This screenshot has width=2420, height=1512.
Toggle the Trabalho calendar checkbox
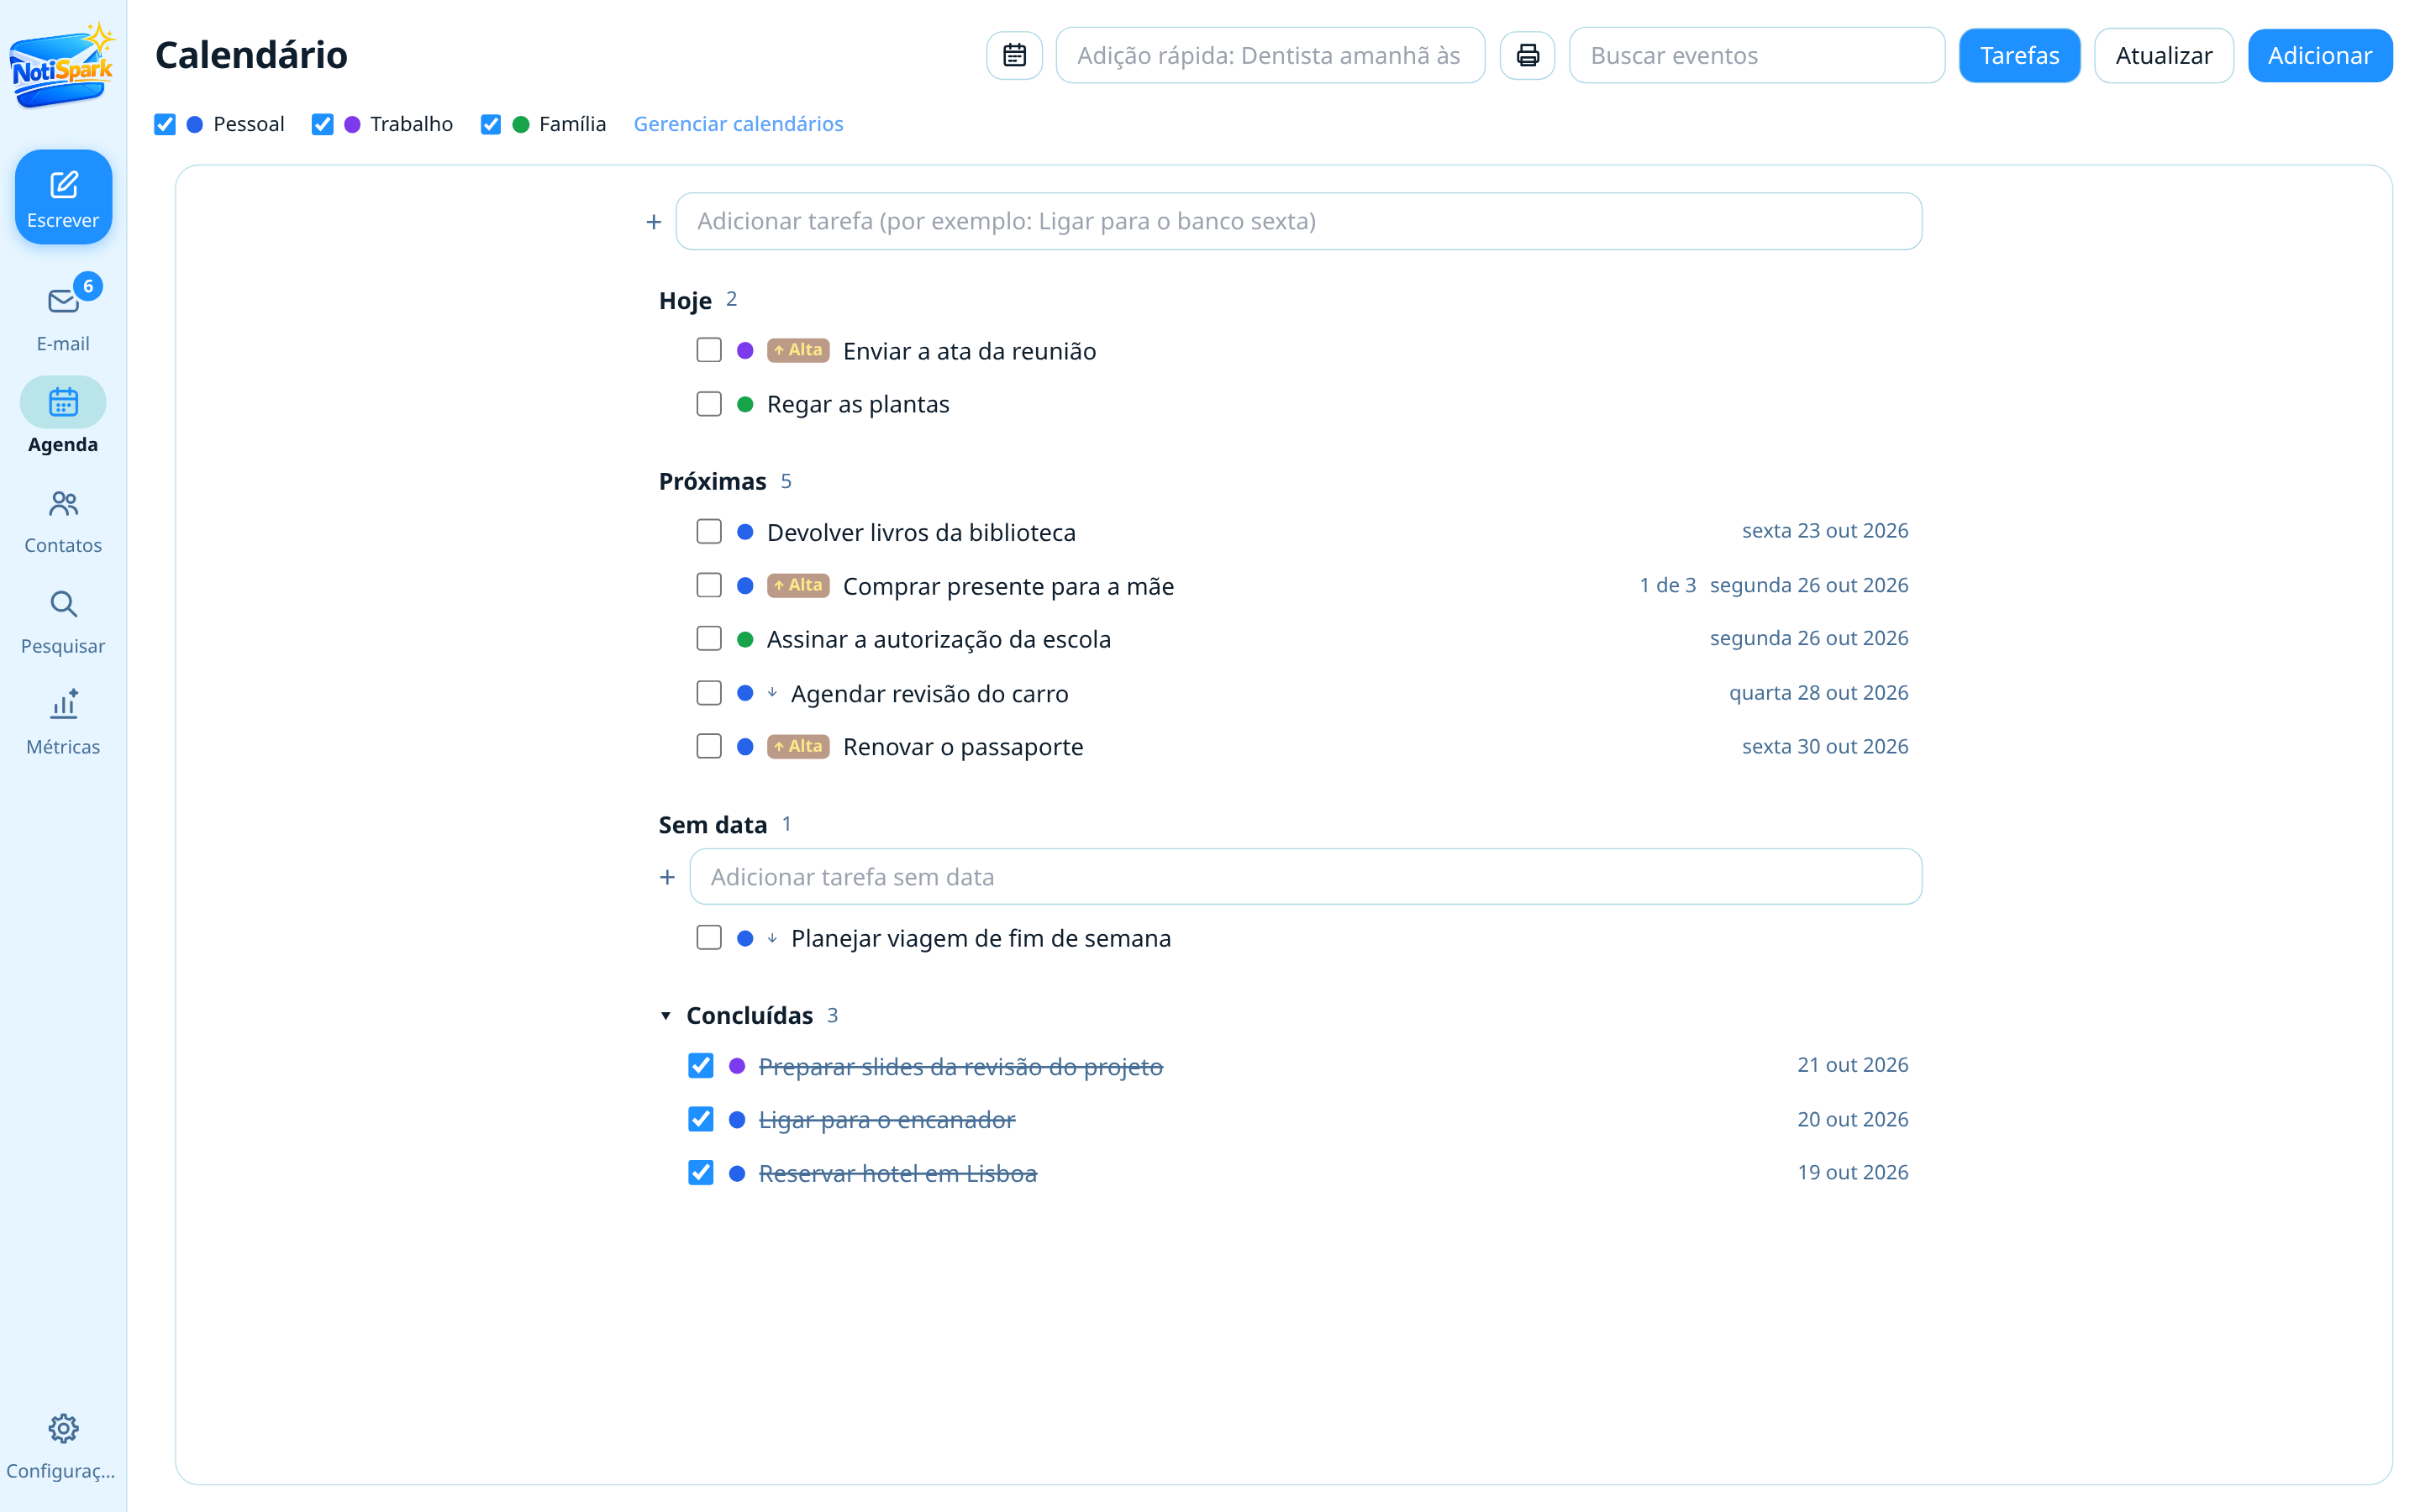coord(322,124)
